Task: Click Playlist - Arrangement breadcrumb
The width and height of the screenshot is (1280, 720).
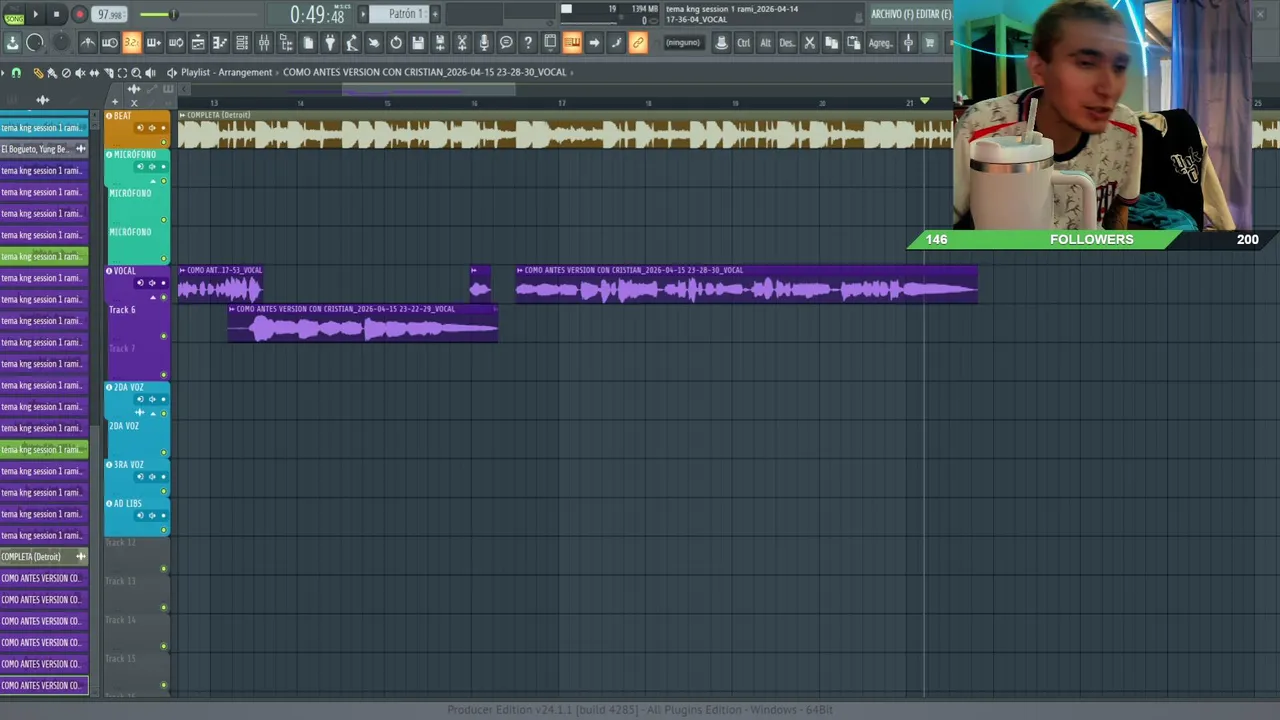Action: pos(226,72)
